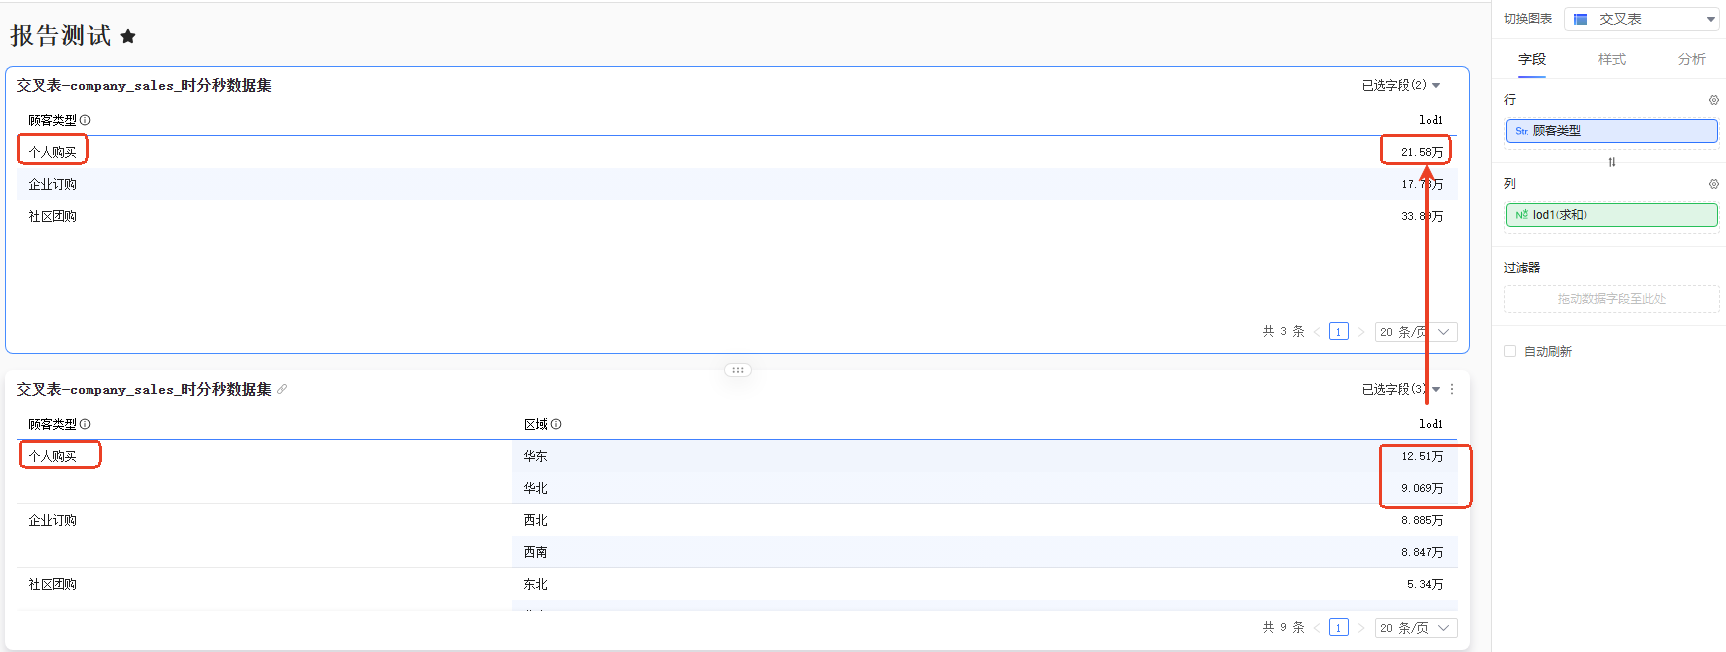Viewport: 1726px width, 652px height.
Task: Select page 1 in the upper table pagination
Action: [x=1338, y=332]
